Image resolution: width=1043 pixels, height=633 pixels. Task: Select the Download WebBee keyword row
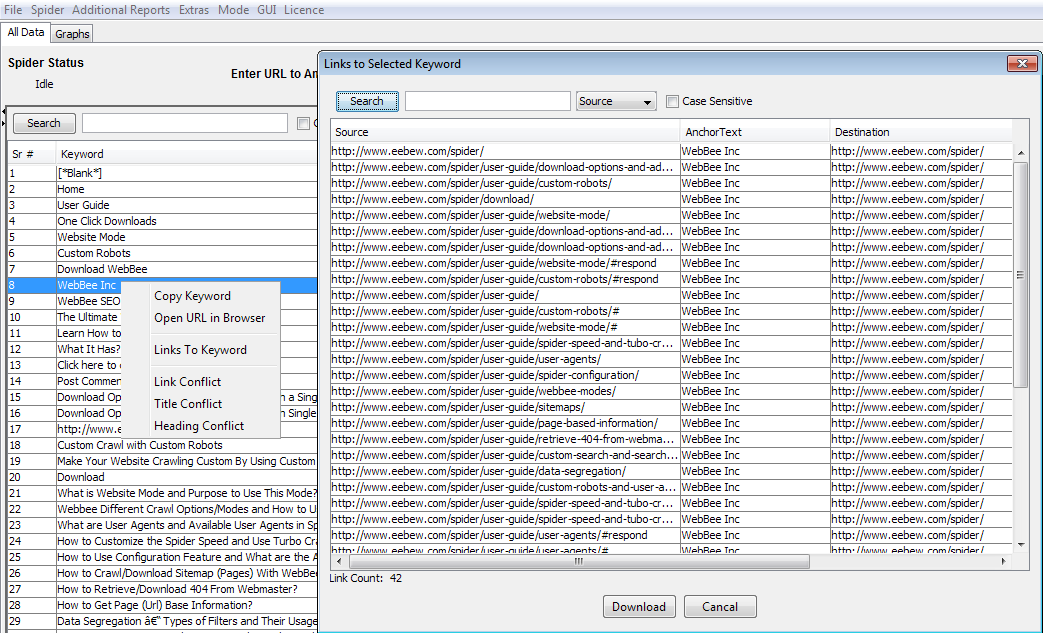pos(162,269)
